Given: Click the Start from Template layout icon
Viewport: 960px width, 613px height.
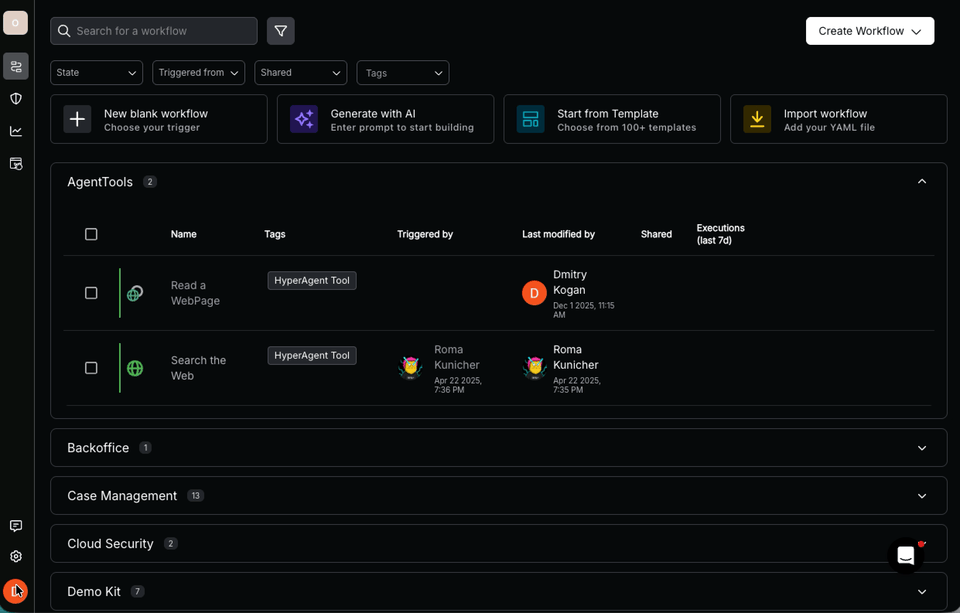Looking at the screenshot, I should point(530,119).
